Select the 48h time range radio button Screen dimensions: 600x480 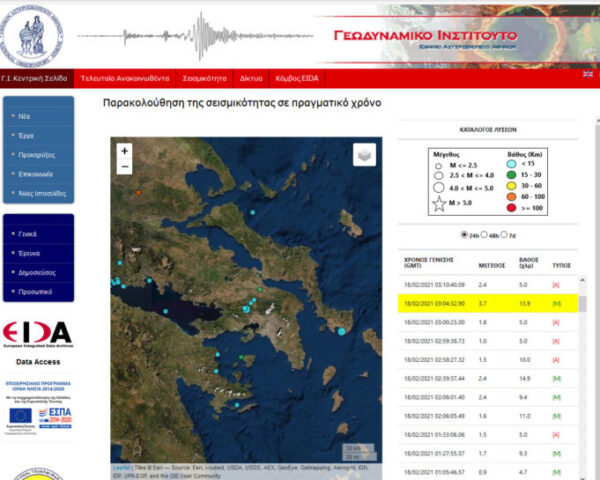pos(485,235)
